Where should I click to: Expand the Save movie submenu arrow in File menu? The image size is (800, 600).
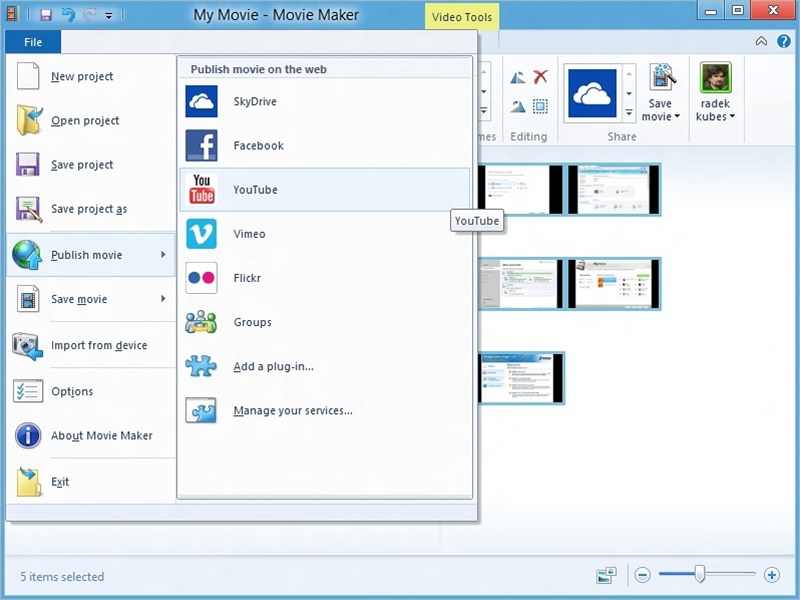(163, 299)
